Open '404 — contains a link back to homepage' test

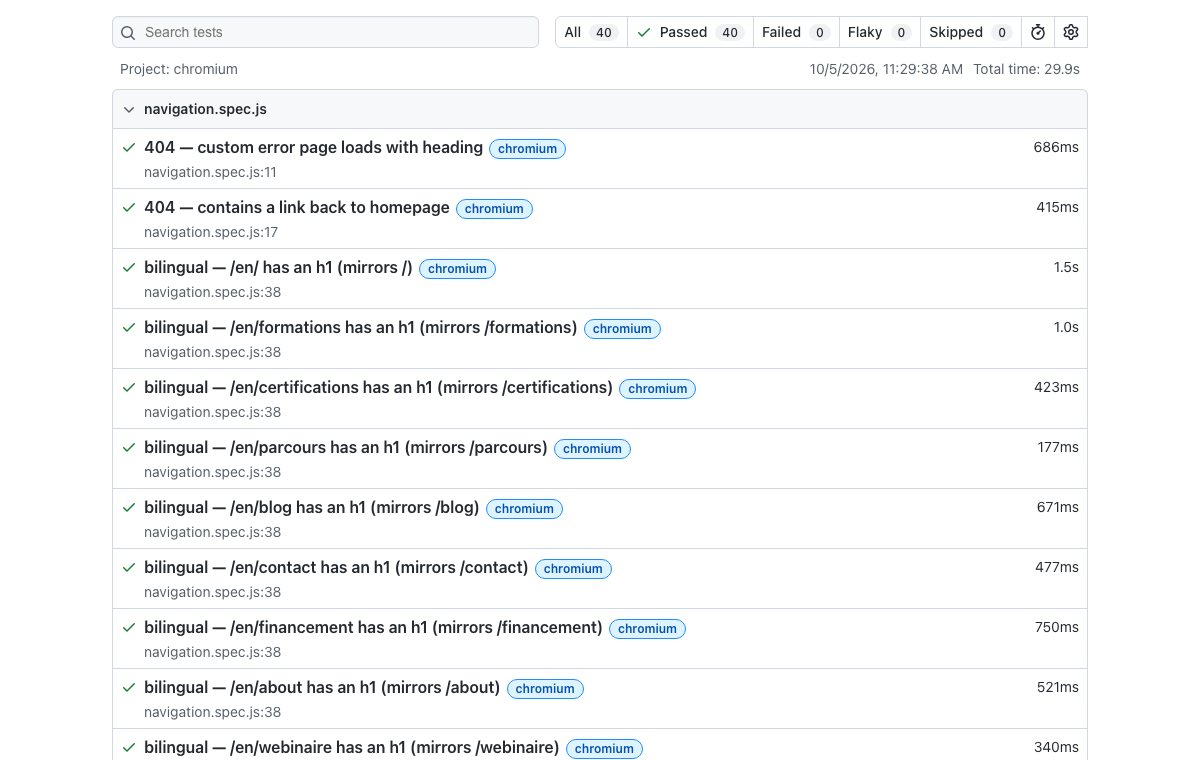pos(297,207)
